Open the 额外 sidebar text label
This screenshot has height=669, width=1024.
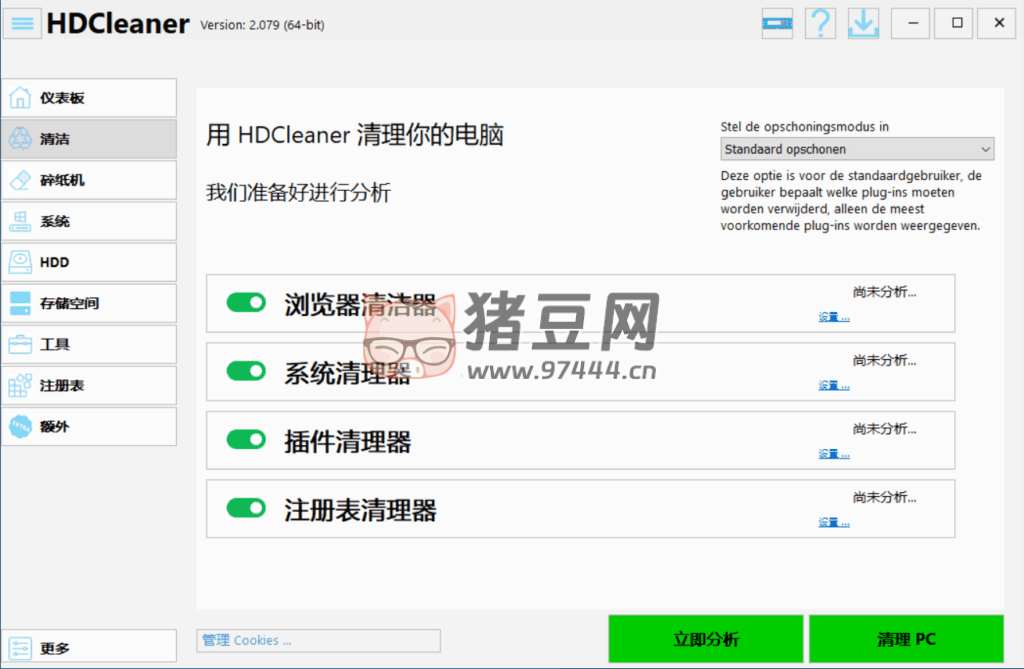point(54,427)
